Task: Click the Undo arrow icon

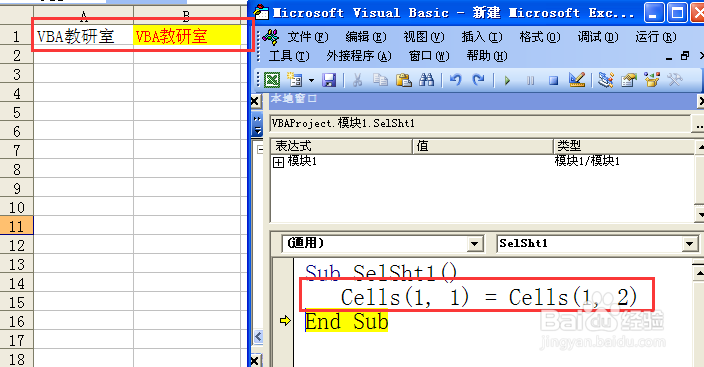Action: click(x=456, y=80)
